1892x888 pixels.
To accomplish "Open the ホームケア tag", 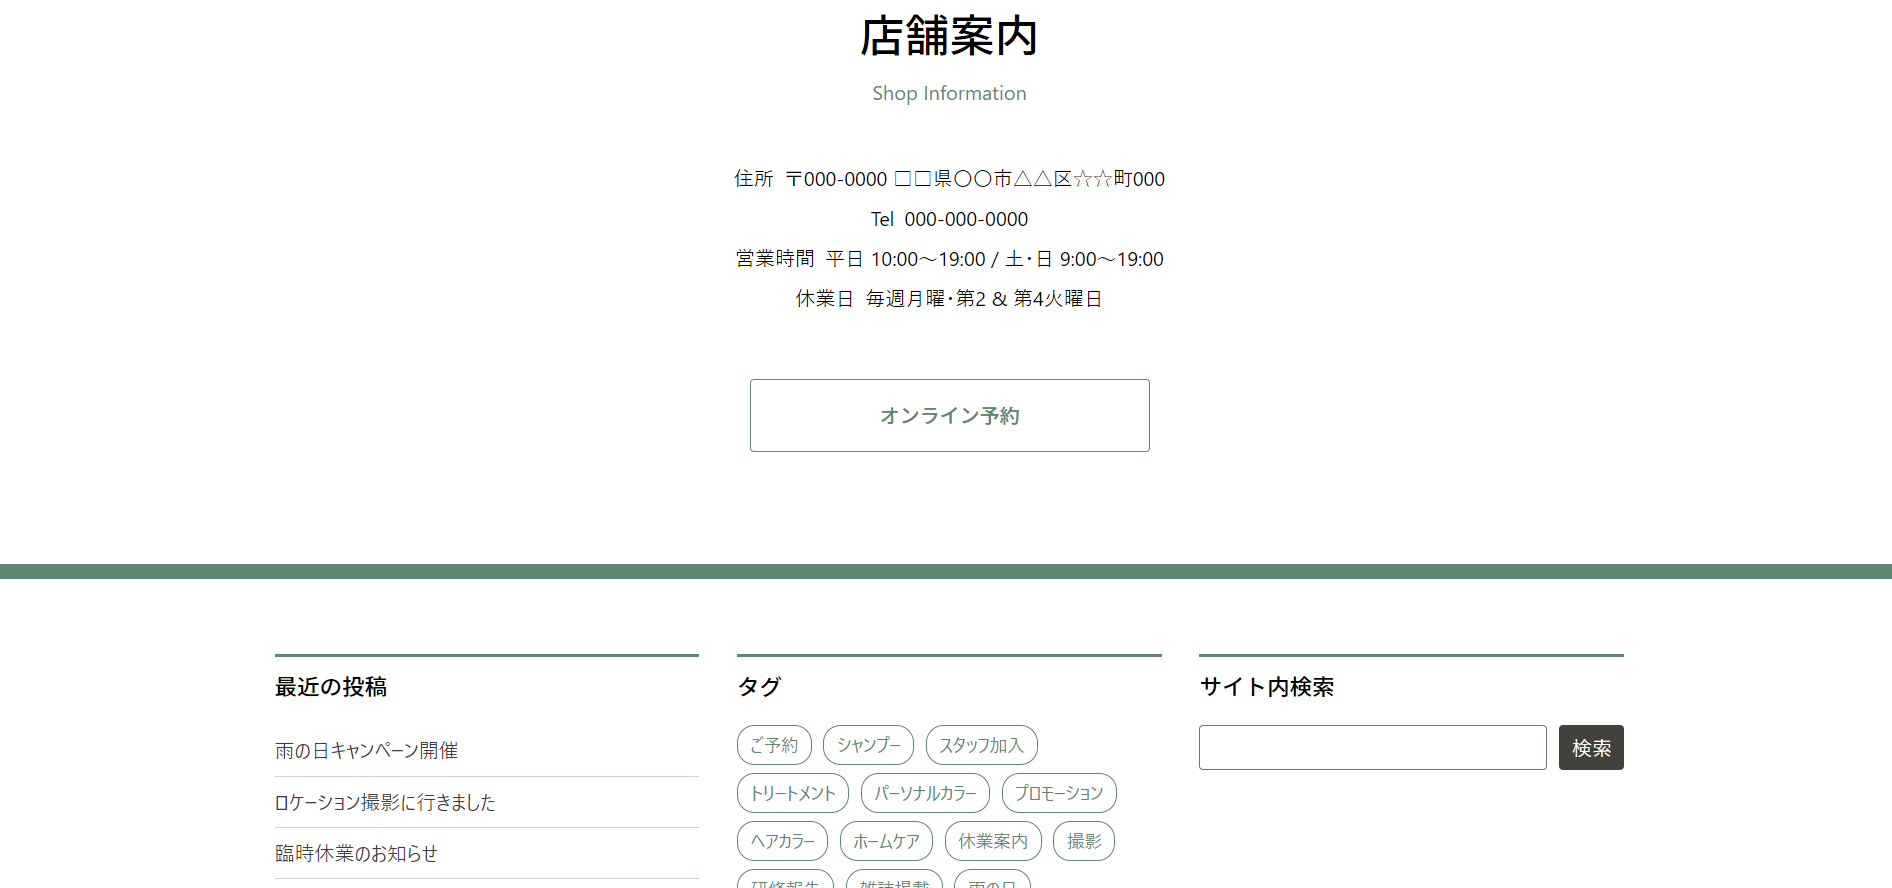I will coord(886,841).
